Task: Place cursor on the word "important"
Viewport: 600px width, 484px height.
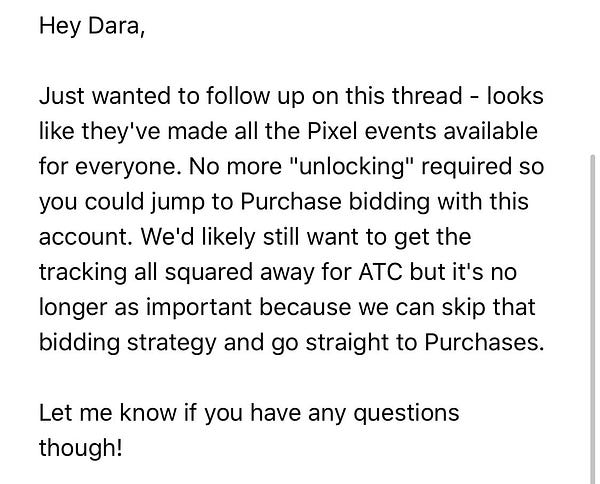Action: pyautogui.click(x=199, y=308)
